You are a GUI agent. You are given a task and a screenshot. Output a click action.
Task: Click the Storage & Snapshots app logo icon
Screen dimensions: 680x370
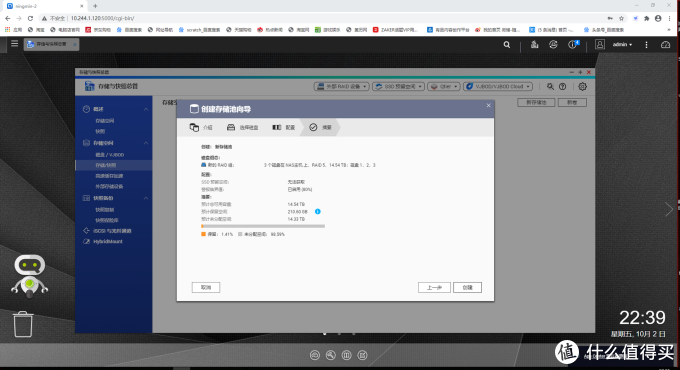pyautogui.click(x=89, y=86)
